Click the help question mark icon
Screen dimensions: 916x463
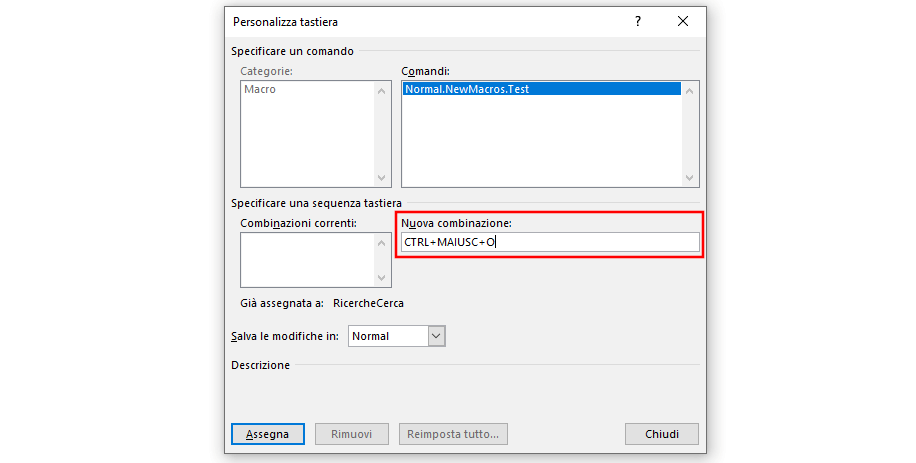click(x=638, y=22)
